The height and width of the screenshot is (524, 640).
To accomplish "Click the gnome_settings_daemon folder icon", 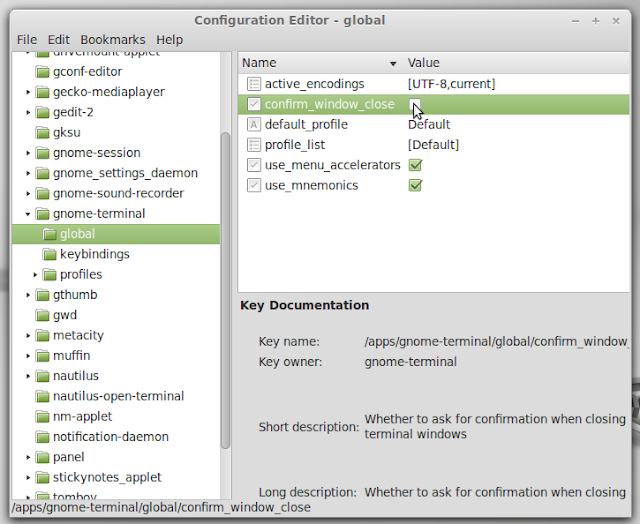I will pyautogui.click(x=42, y=173).
